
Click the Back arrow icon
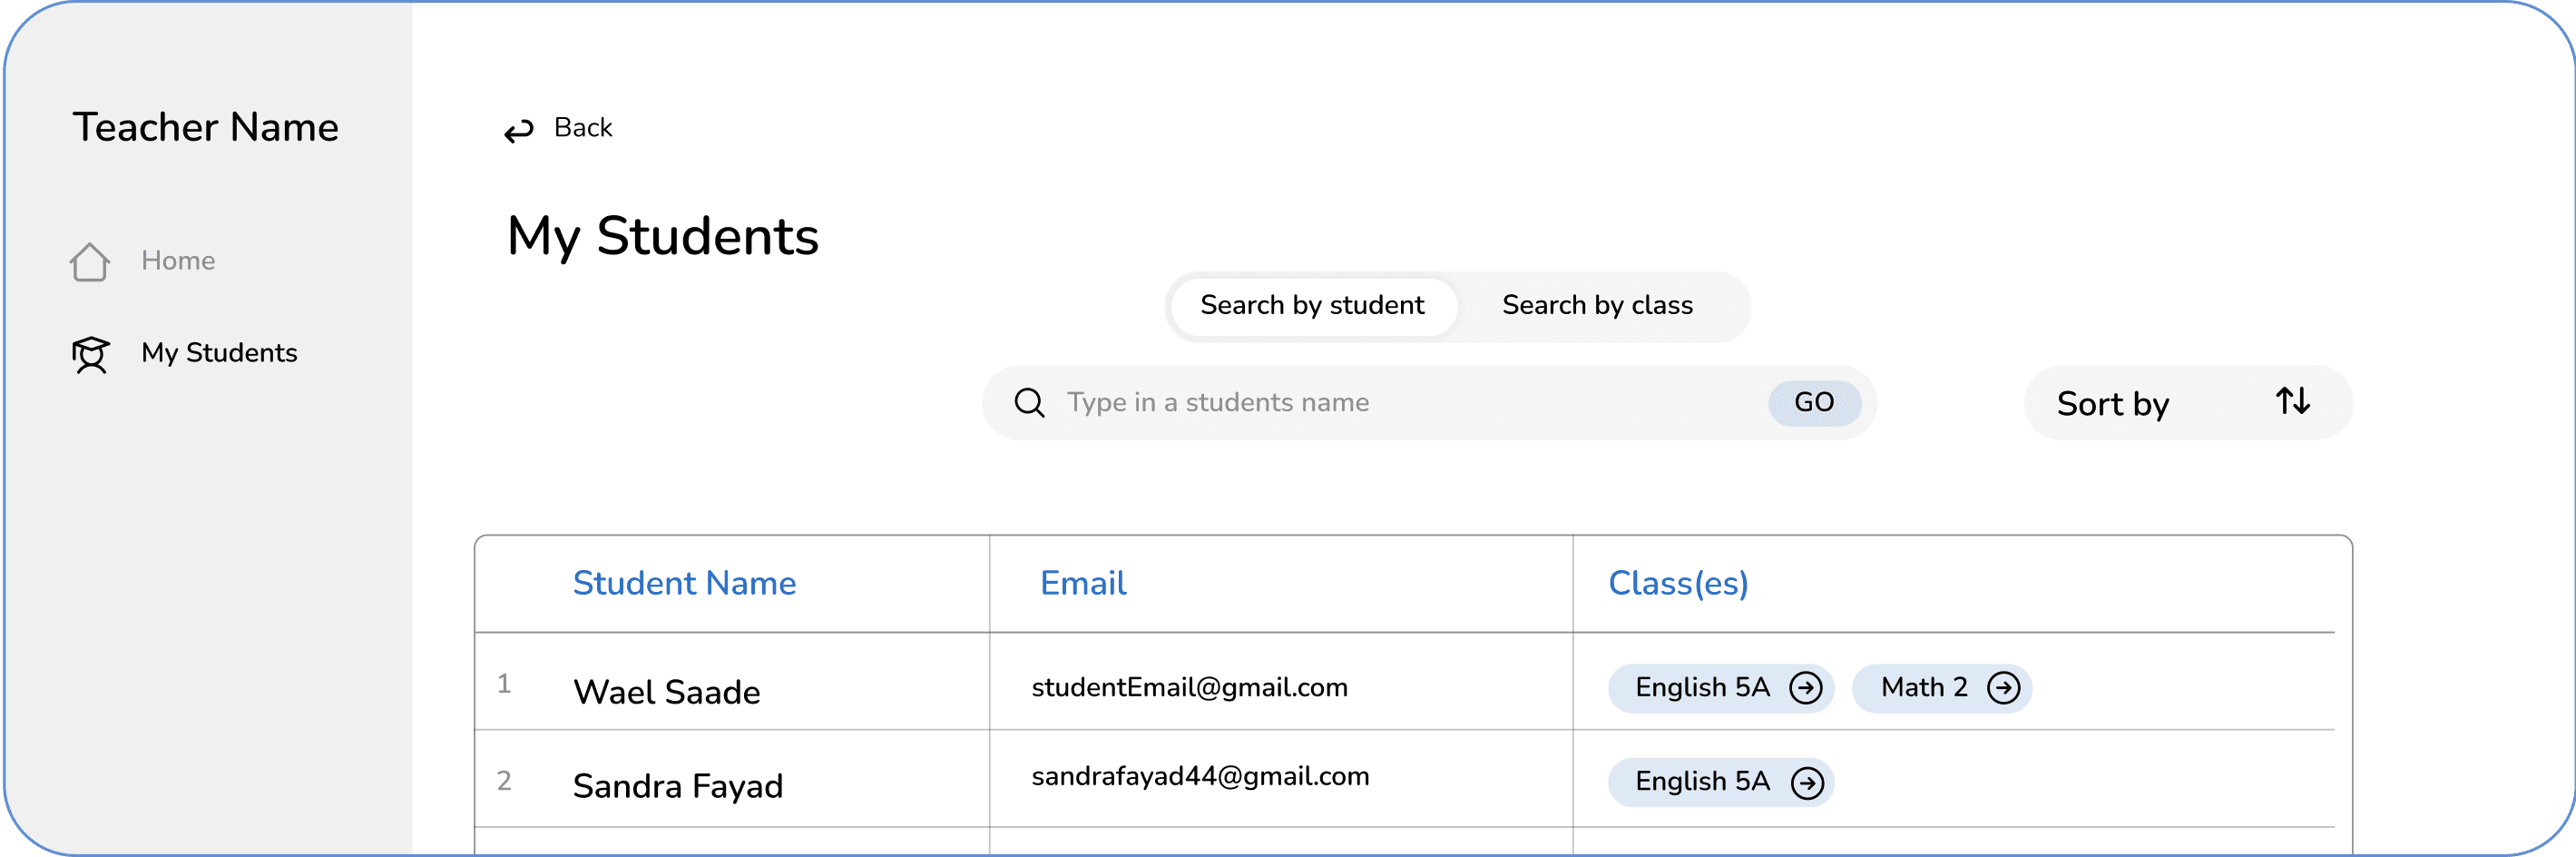pyautogui.click(x=519, y=130)
